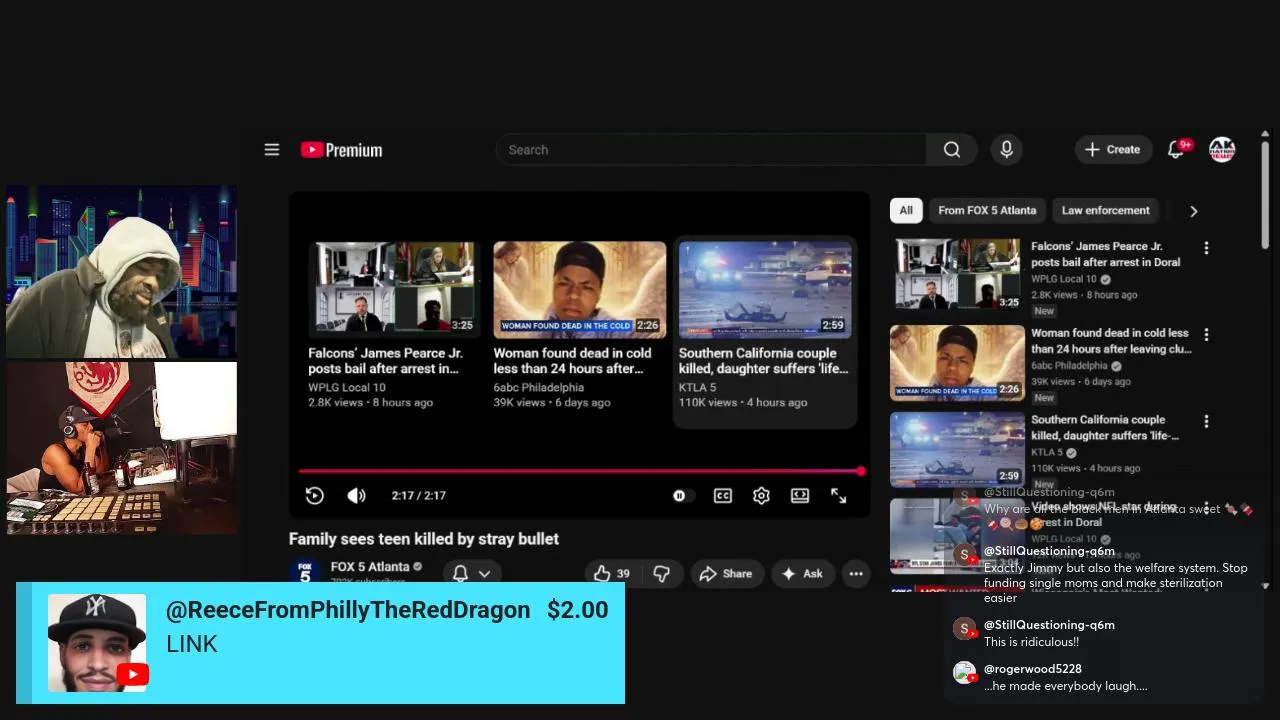Open options for sidebar Woman found dead video
The height and width of the screenshot is (720, 1280).
tap(1206, 335)
